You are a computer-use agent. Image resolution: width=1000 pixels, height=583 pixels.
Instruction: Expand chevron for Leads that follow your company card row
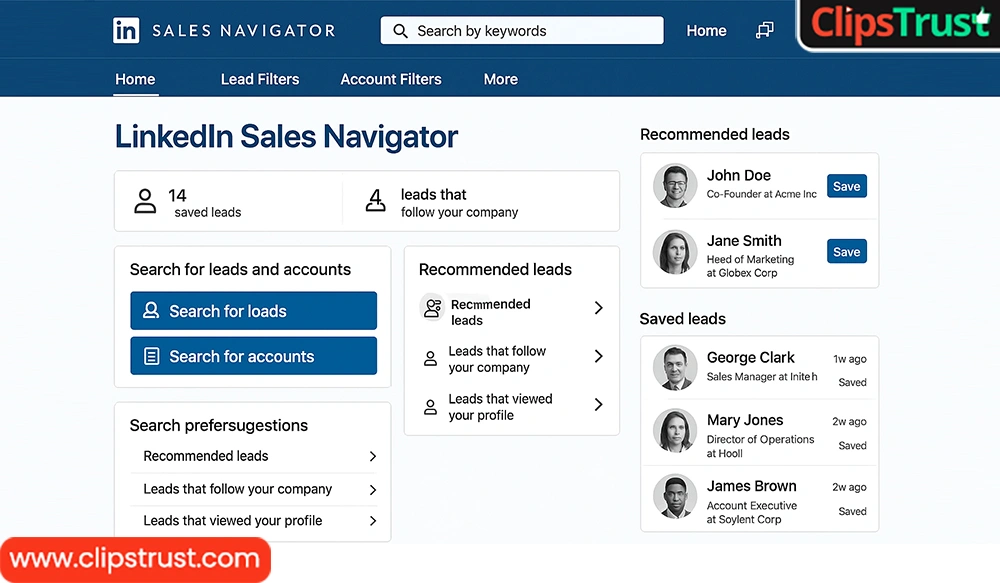click(x=598, y=356)
